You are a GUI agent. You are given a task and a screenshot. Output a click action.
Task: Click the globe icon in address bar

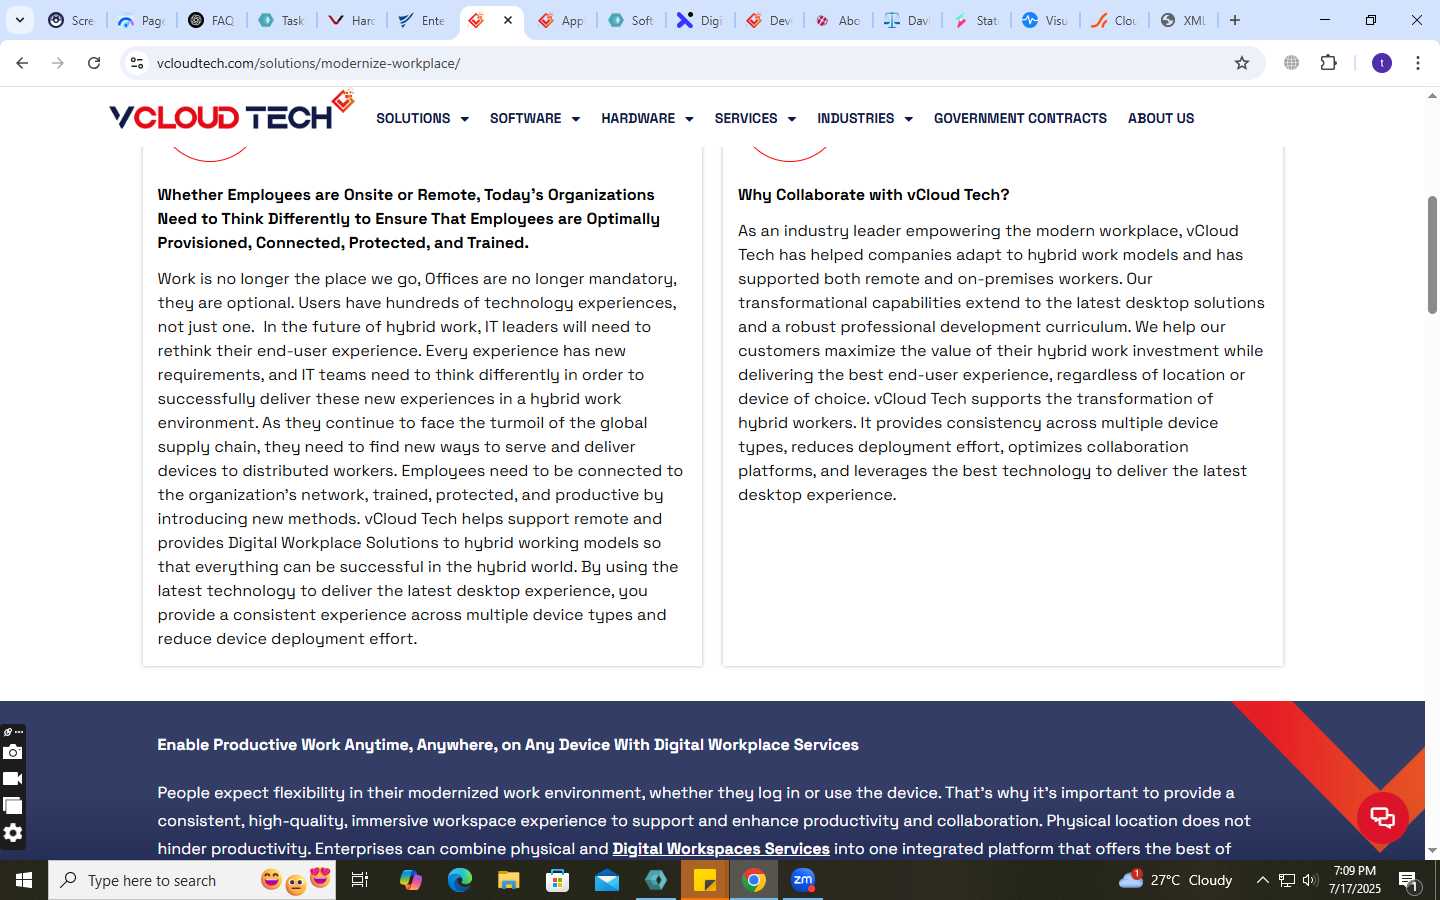click(x=1291, y=63)
